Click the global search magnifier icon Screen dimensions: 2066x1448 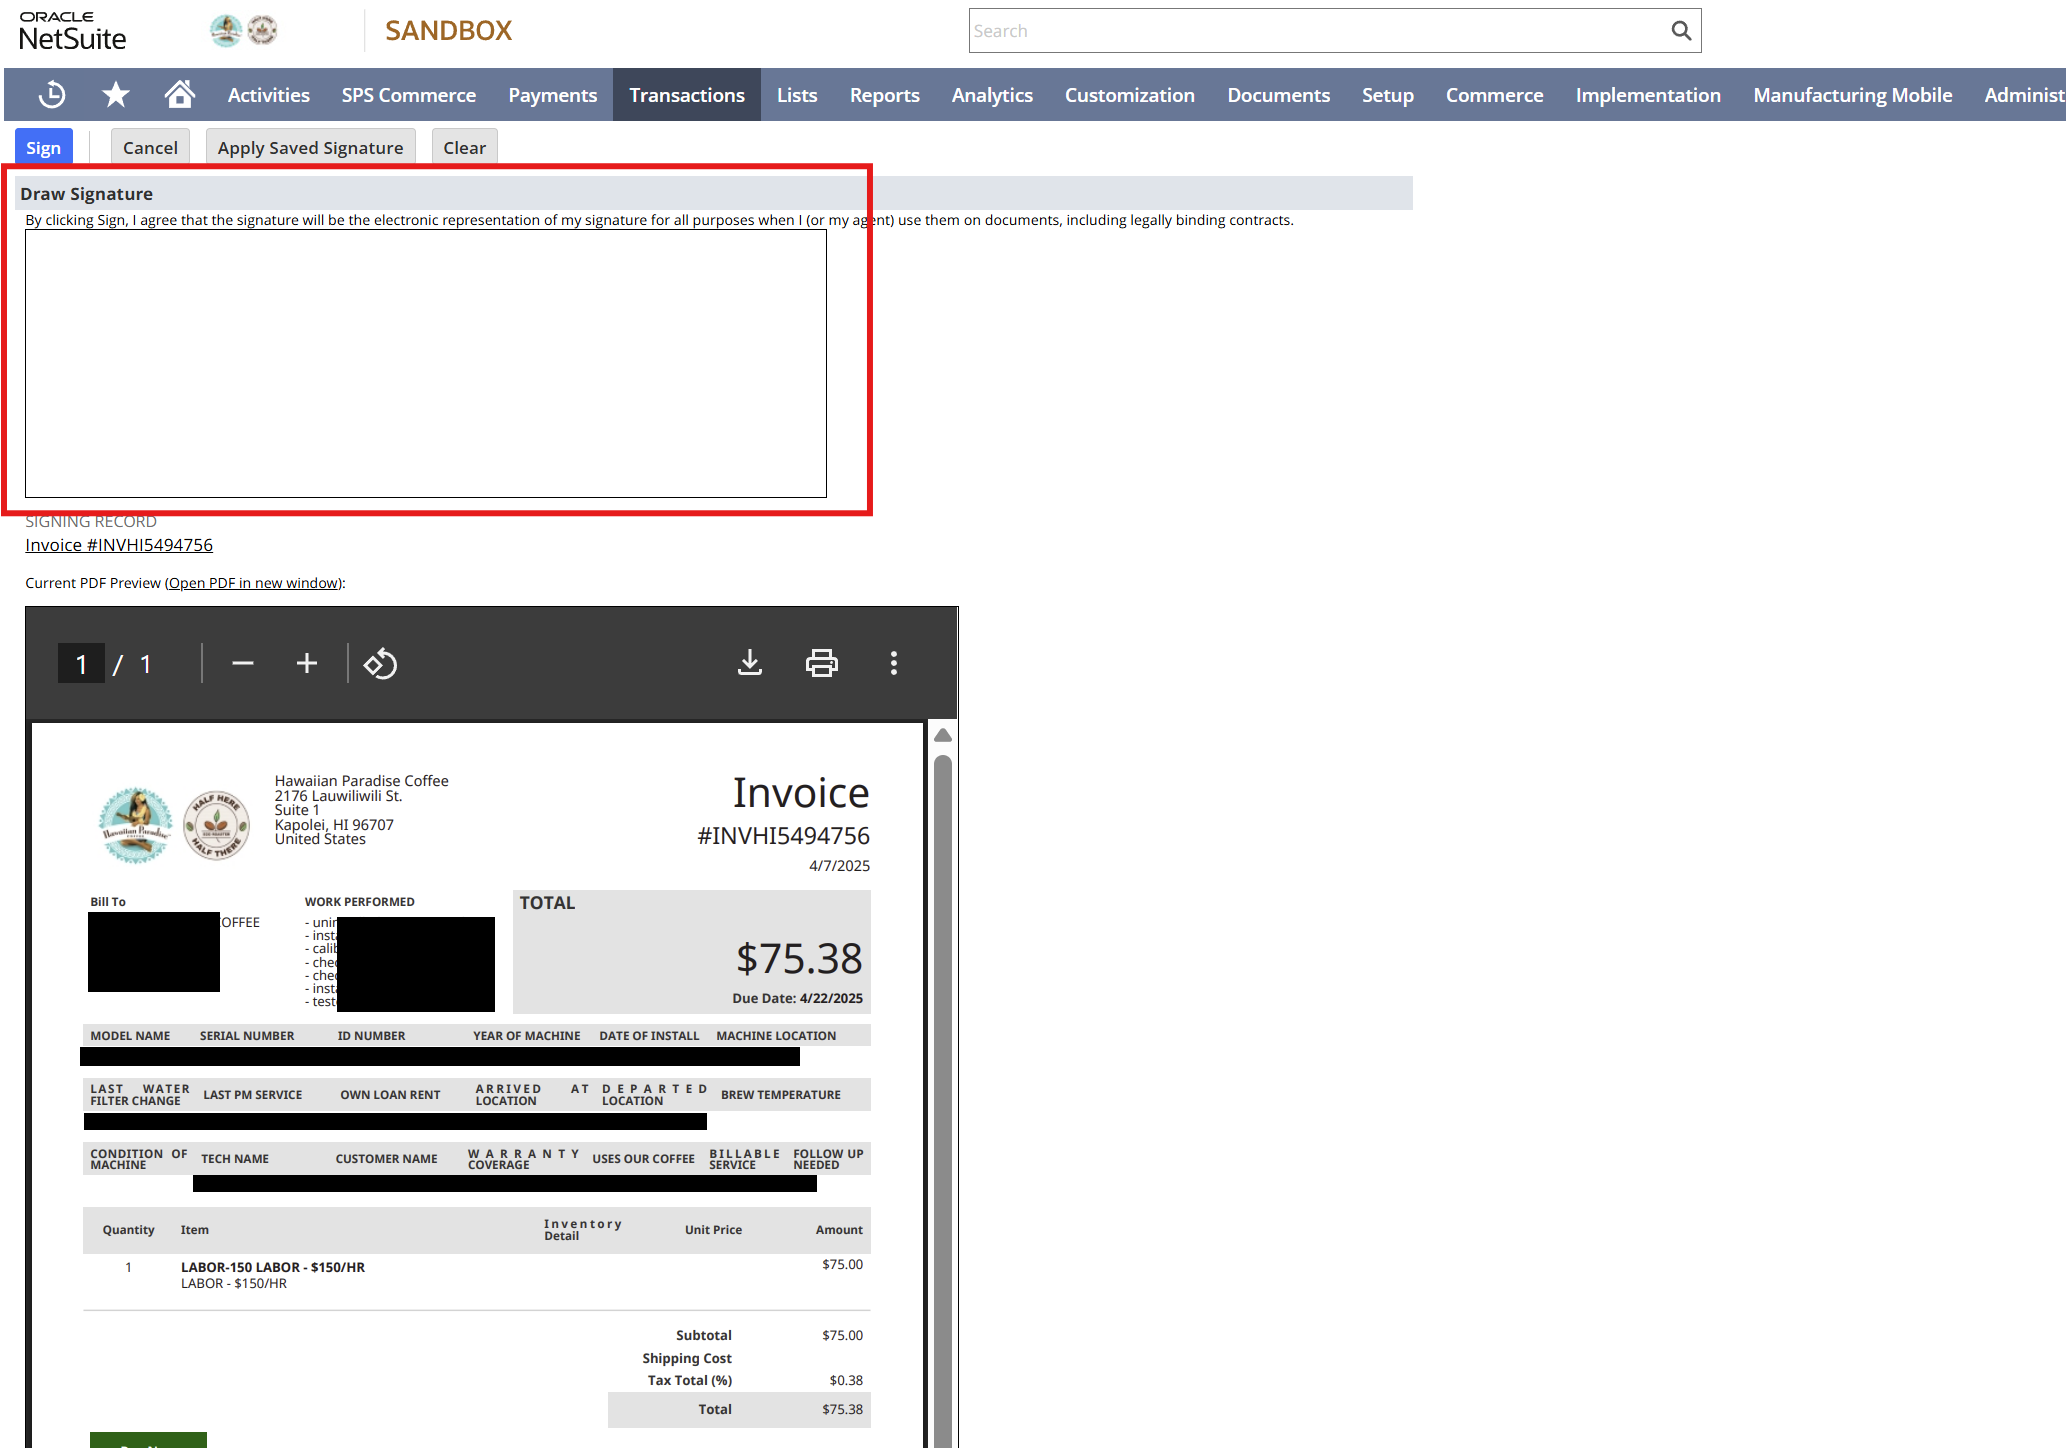pos(1681,31)
